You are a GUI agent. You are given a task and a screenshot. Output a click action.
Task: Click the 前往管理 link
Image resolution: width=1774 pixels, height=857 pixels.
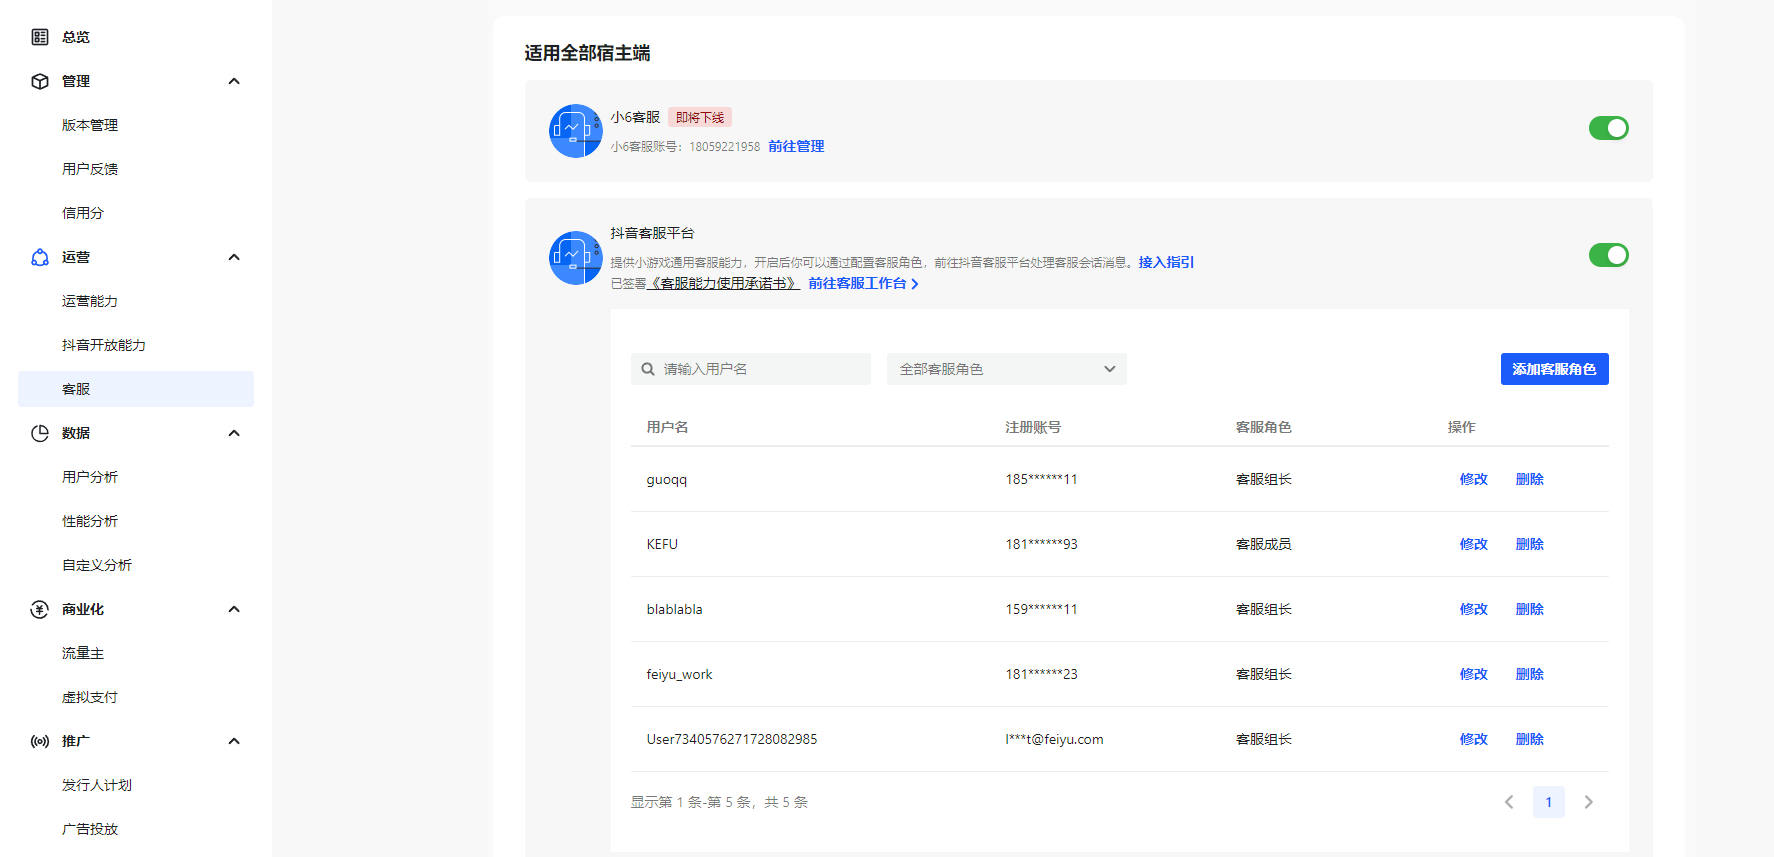click(796, 146)
